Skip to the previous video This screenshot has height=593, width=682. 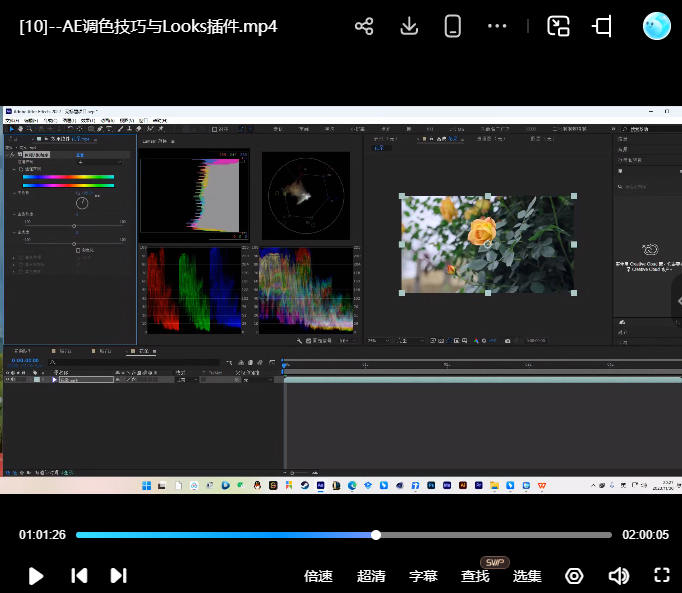coord(79,575)
